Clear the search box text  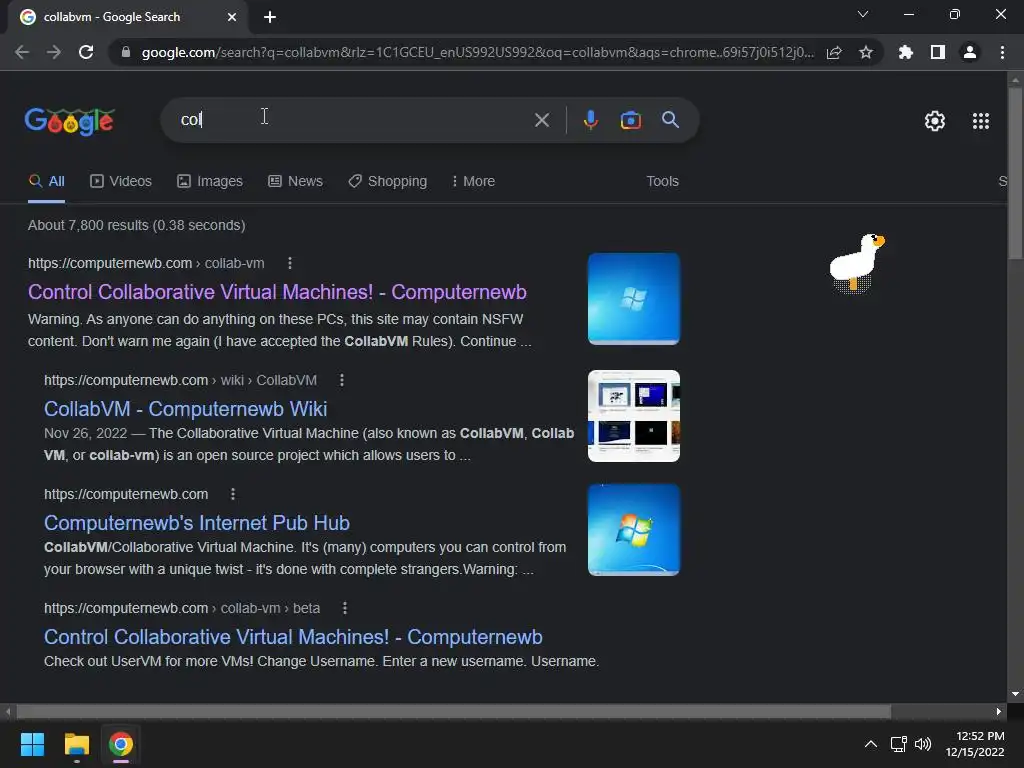coord(541,120)
